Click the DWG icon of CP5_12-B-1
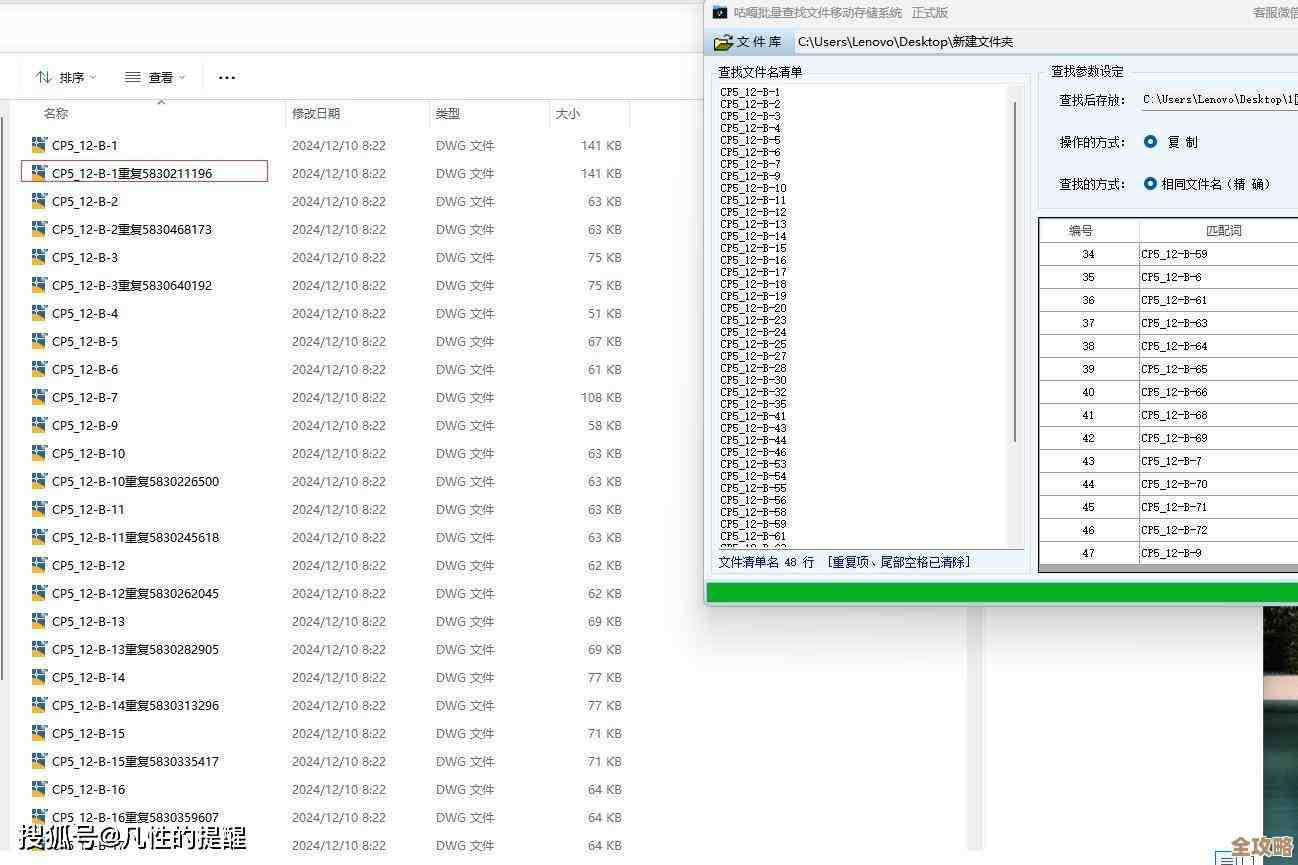The image size is (1298, 865). 39,145
